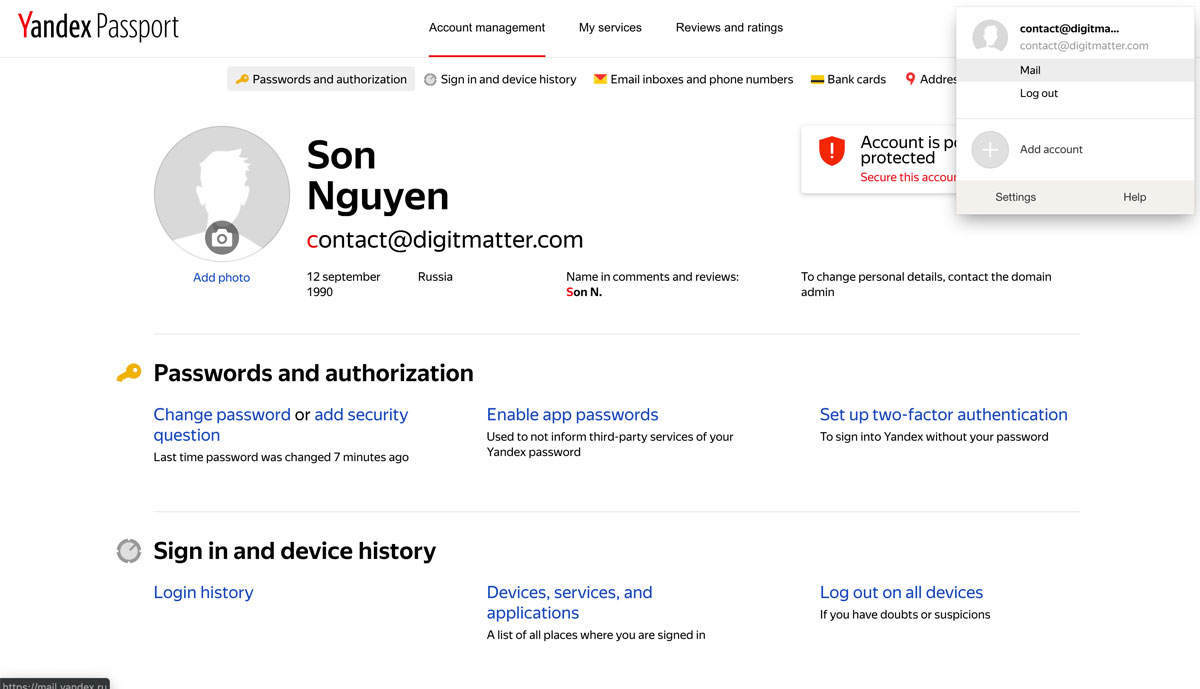Click the bold account name in dropdown
The image size is (1200, 689).
[1069, 29]
